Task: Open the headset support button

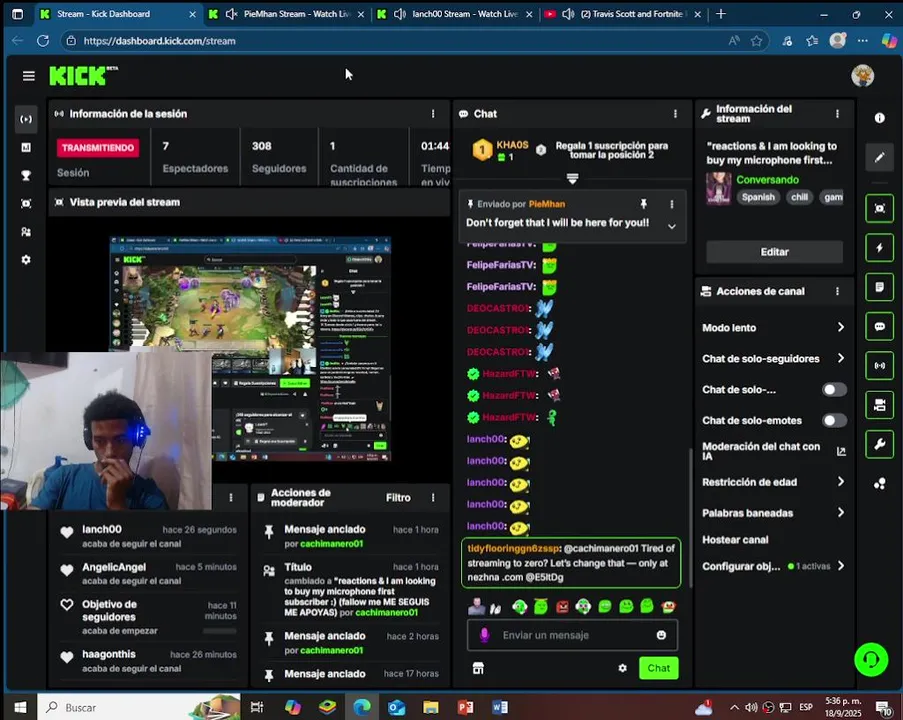Action: (x=871, y=660)
